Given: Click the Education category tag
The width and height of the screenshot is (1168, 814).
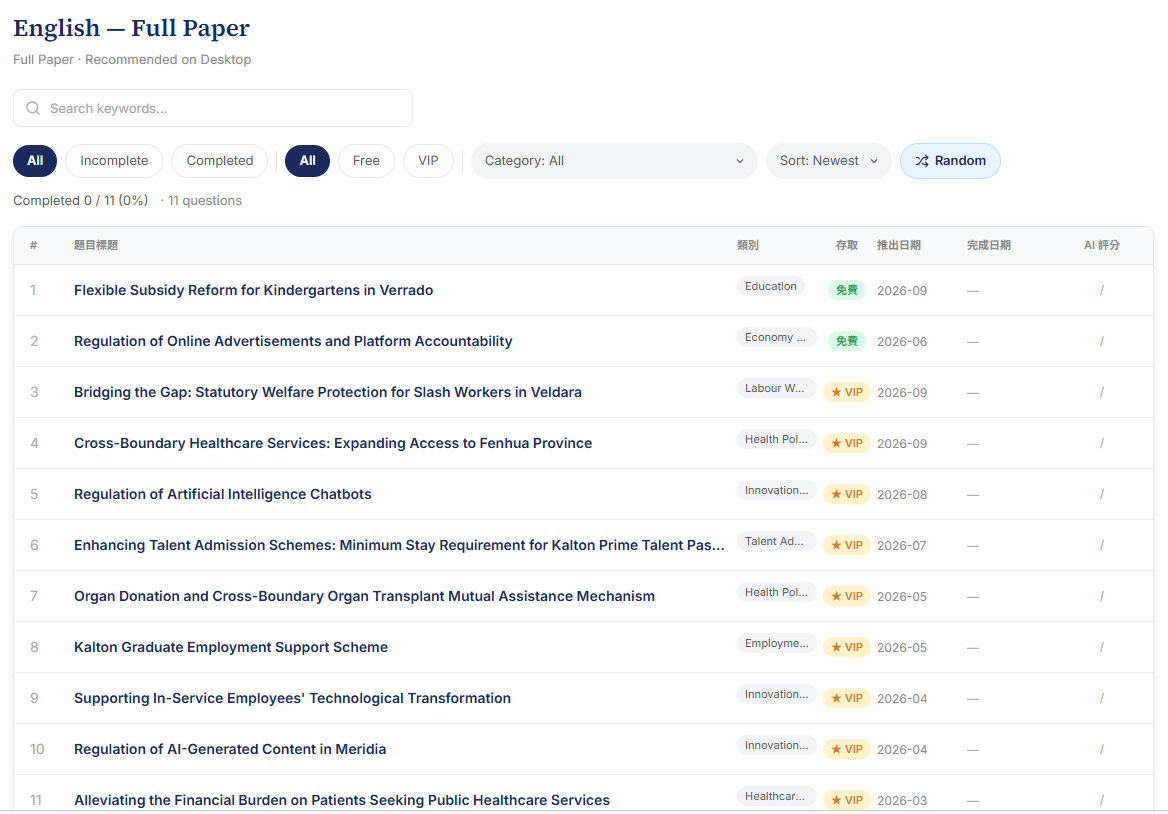Looking at the screenshot, I should (771, 287).
